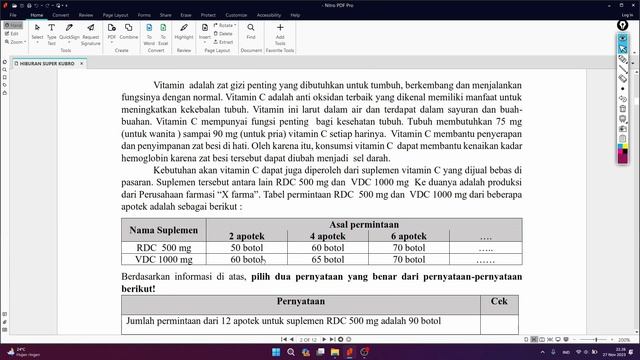Screen dimensions: 640x360
Task: Select the Highlight marker tool
Action: point(184,31)
